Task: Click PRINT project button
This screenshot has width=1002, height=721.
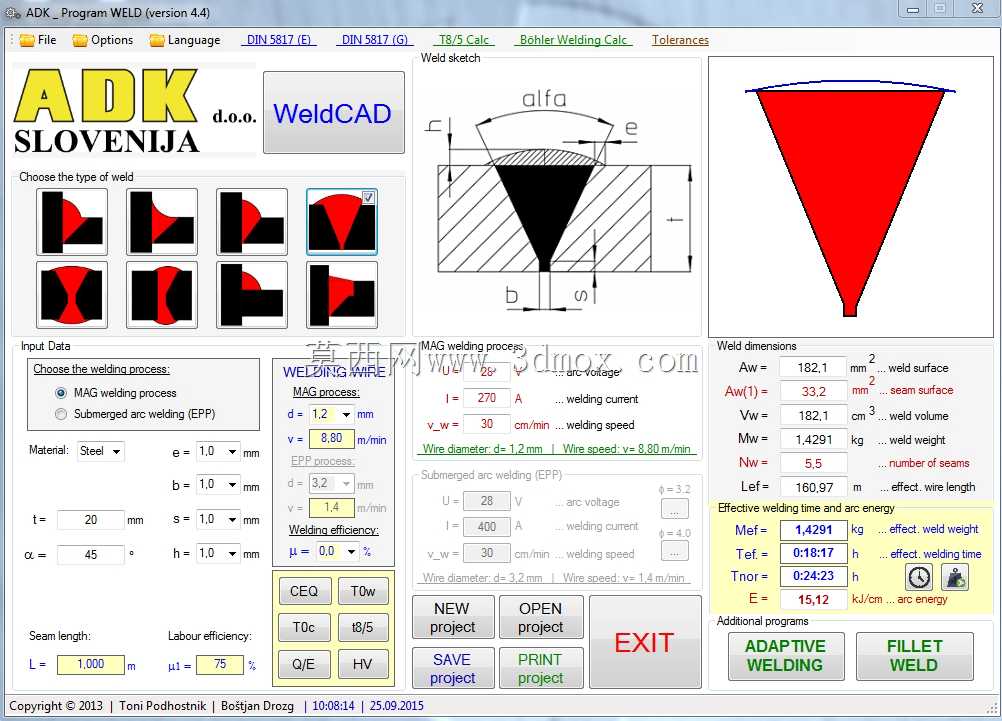Action: [x=541, y=668]
